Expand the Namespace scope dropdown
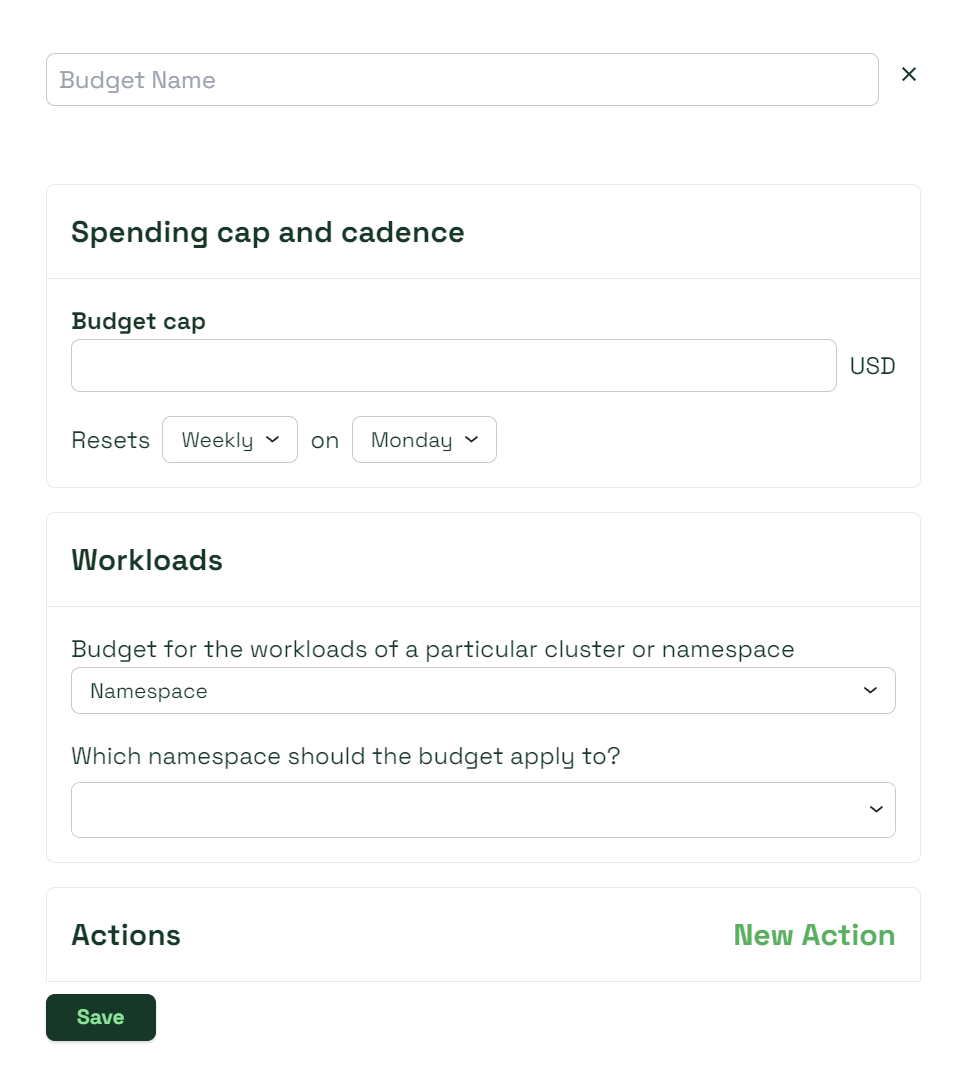The width and height of the screenshot is (968, 1081). coord(483,690)
